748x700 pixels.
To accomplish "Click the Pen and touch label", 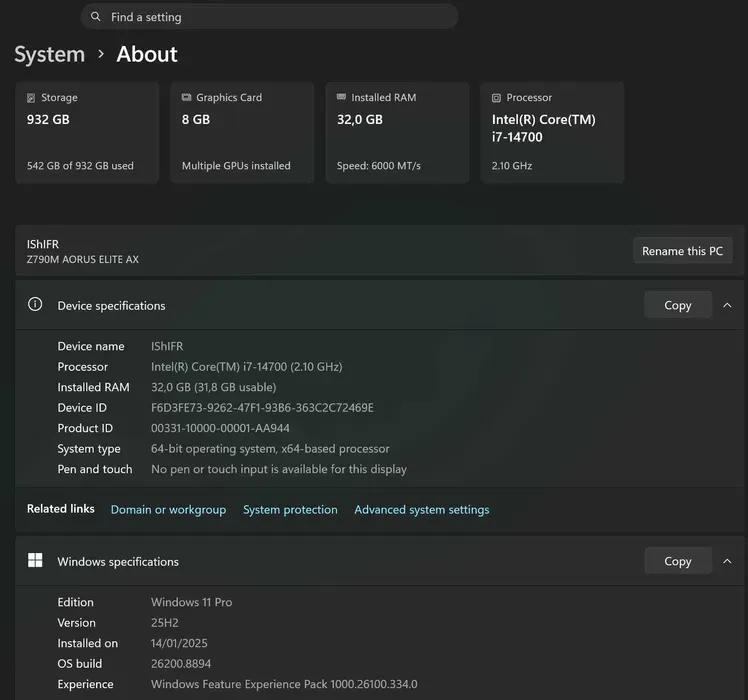I will [94, 469].
